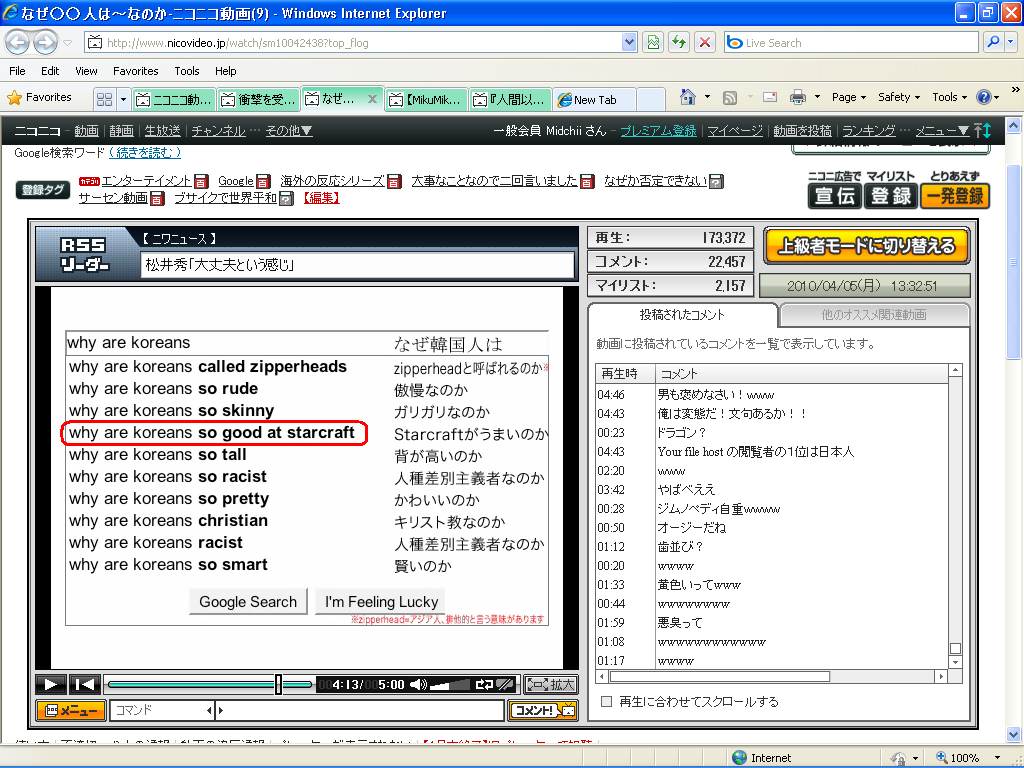Switch to the 【MikuMik… browser tab

(x=426, y=99)
